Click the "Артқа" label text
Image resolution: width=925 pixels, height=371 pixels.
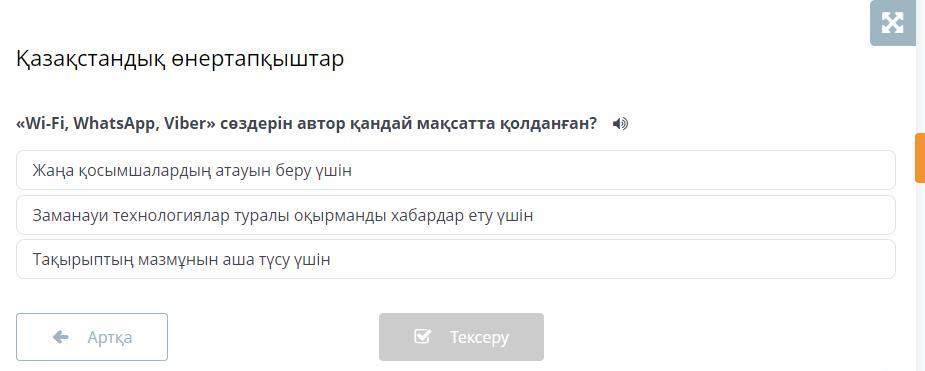[x=110, y=337]
